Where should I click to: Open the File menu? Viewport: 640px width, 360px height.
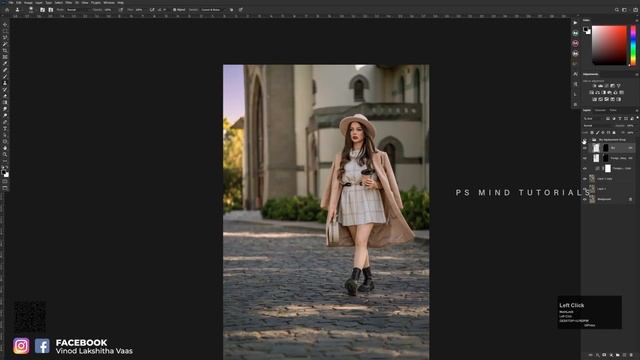point(11,2)
